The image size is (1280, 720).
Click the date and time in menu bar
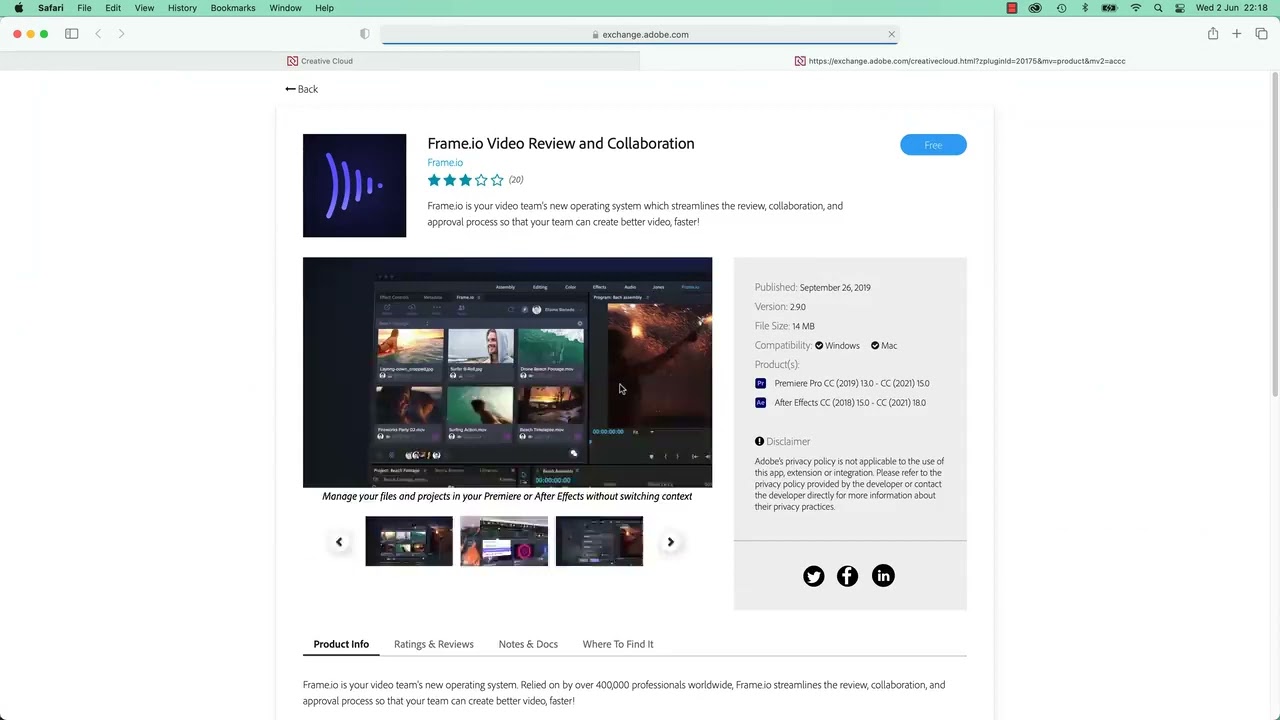(x=1233, y=8)
